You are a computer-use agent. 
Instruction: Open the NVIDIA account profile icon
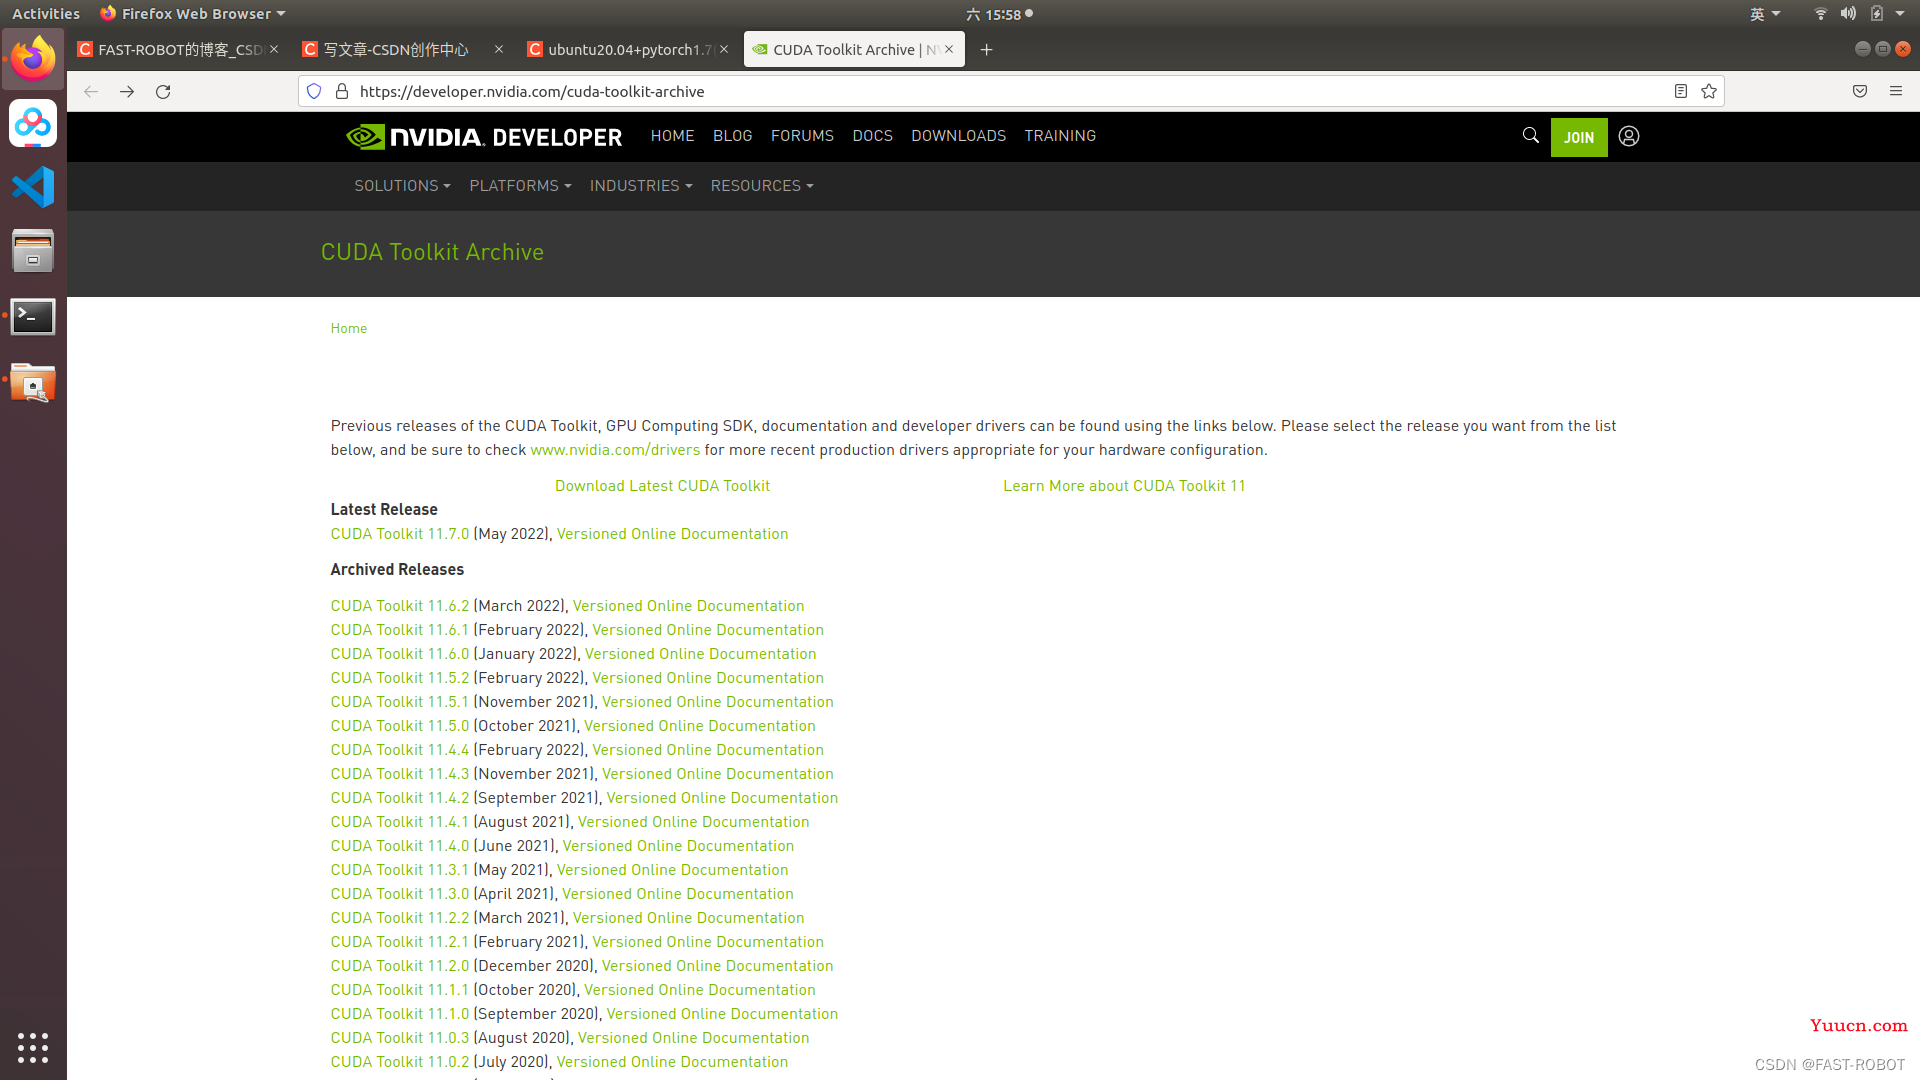tap(1629, 136)
